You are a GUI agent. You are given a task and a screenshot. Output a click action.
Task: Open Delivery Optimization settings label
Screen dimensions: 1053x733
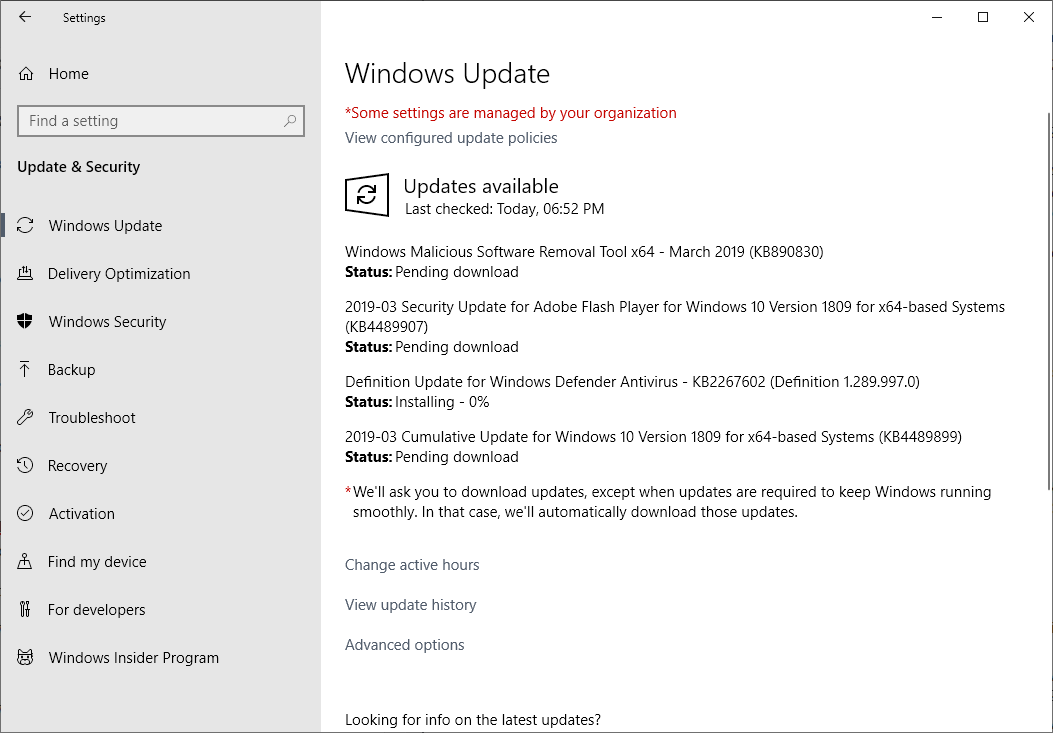click(x=119, y=273)
